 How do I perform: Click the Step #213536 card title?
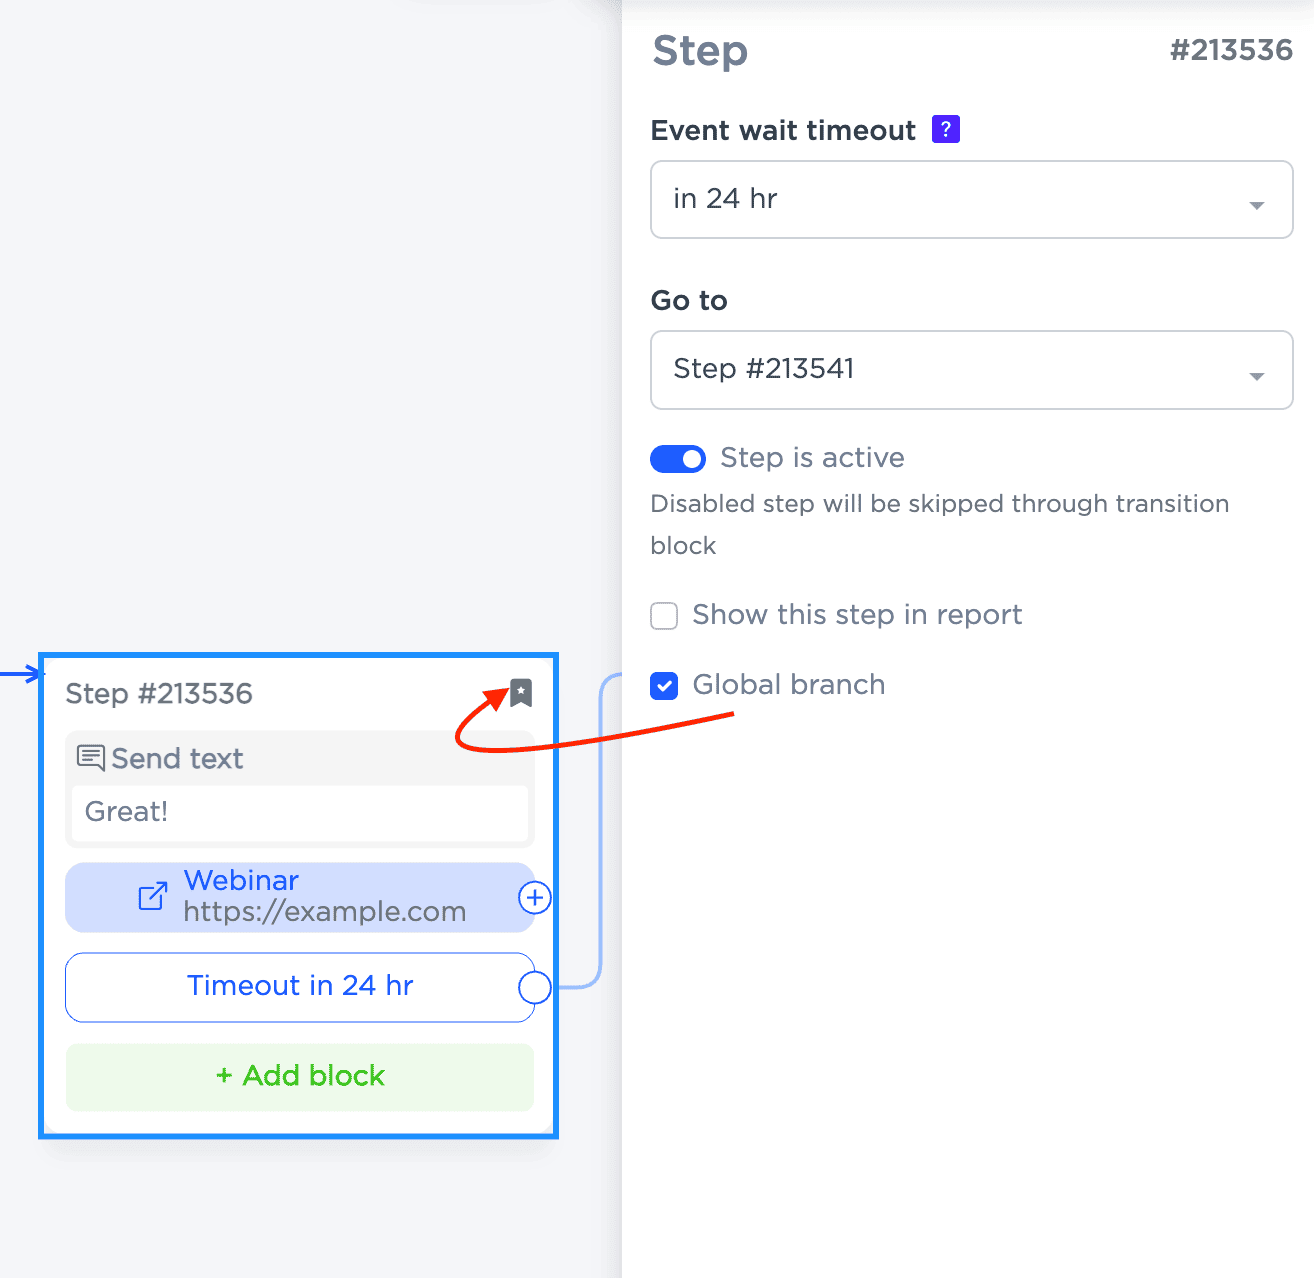click(x=159, y=694)
